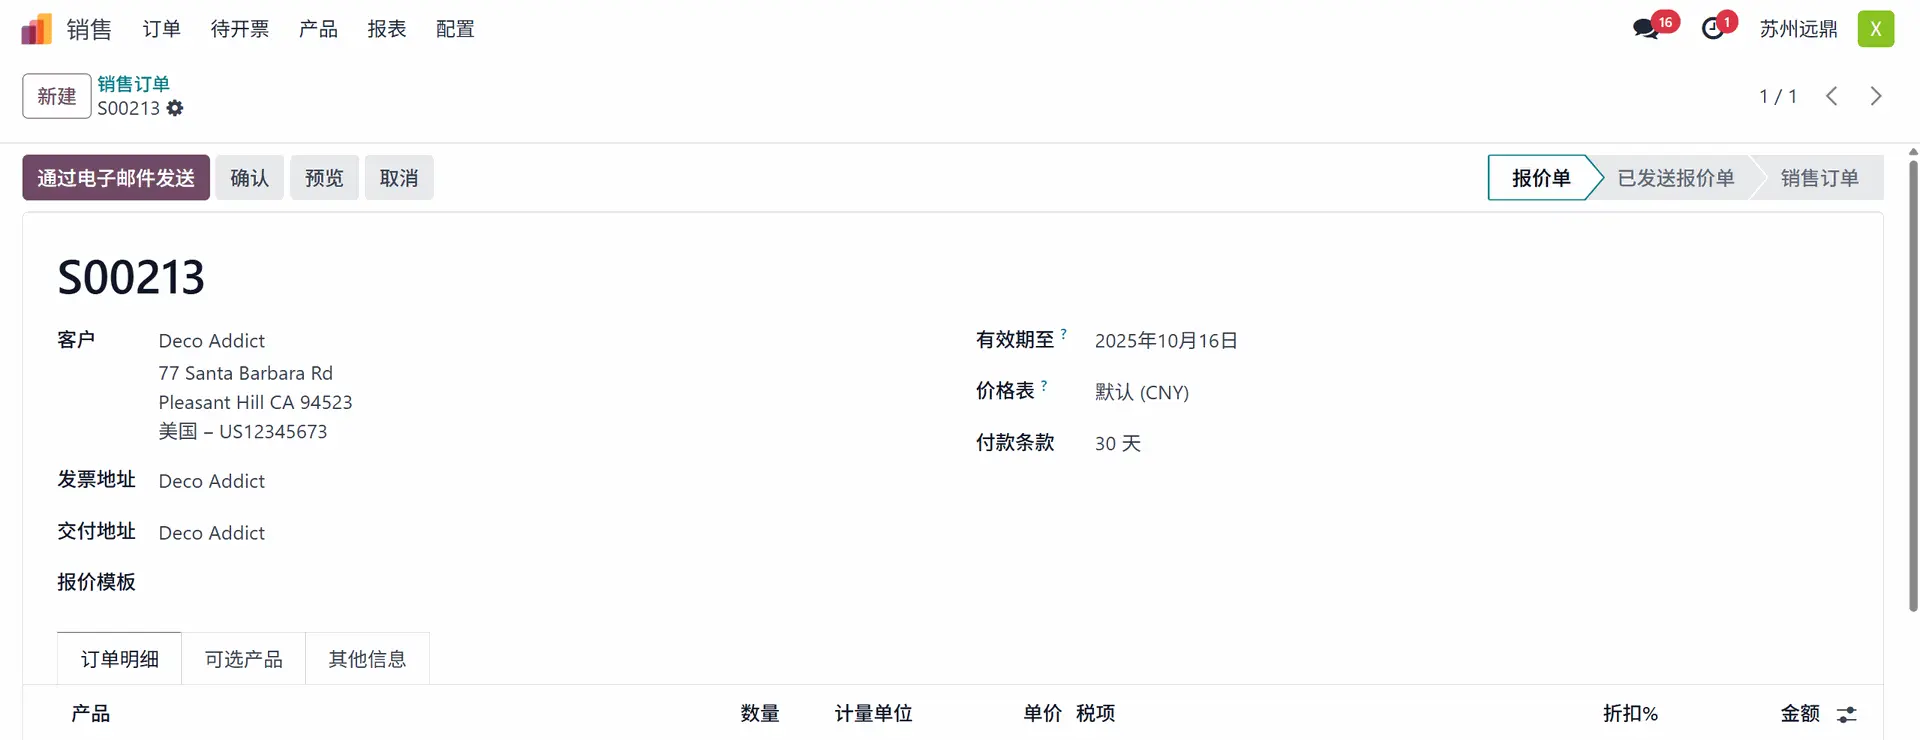The width and height of the screenshot is (1920, 740).
Task: Switch to the 可选产品 tab
Action: [243, 659]
